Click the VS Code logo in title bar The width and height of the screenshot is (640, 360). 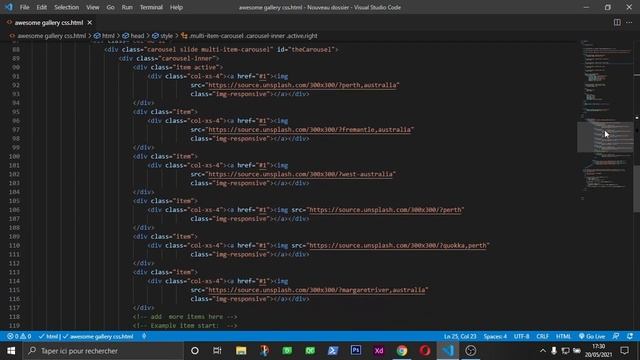tap(9, 7)
